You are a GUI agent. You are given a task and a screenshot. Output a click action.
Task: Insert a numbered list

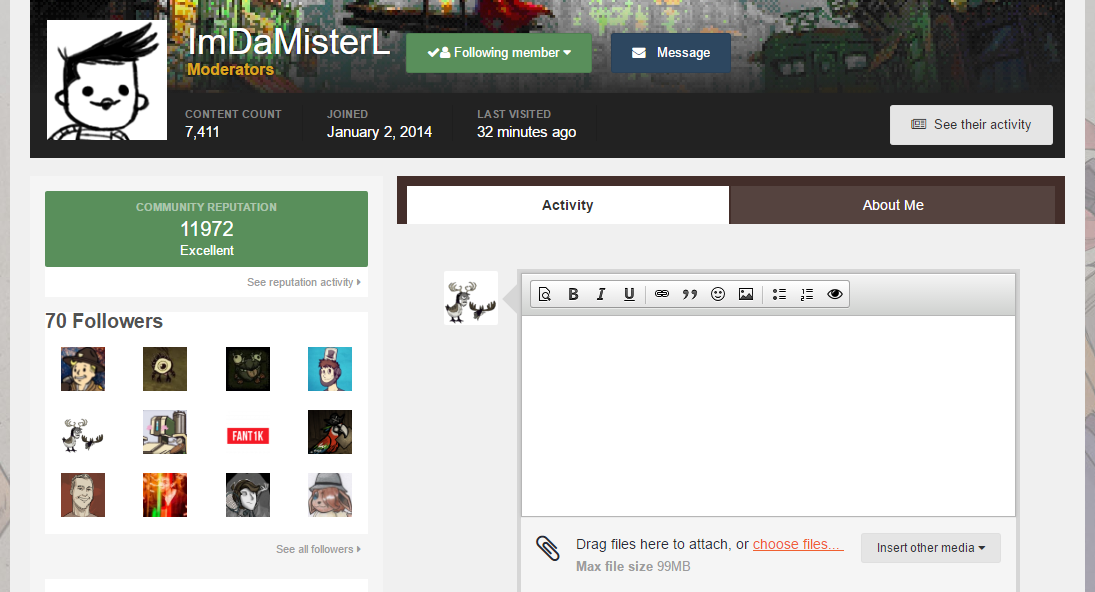807,294
